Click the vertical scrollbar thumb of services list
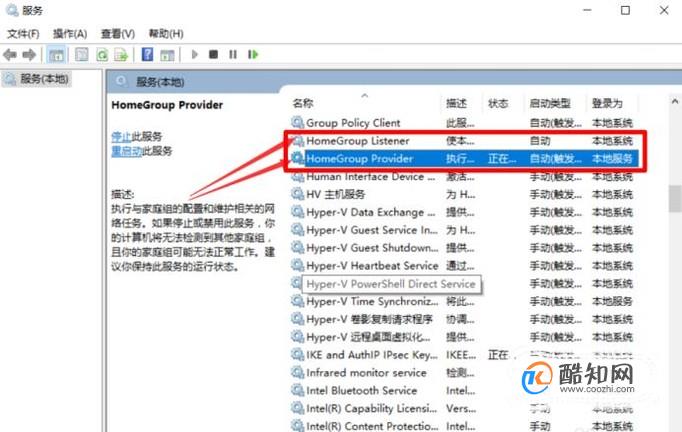The height and width of the screenshot is (432, 682). (x=675, y=198)
